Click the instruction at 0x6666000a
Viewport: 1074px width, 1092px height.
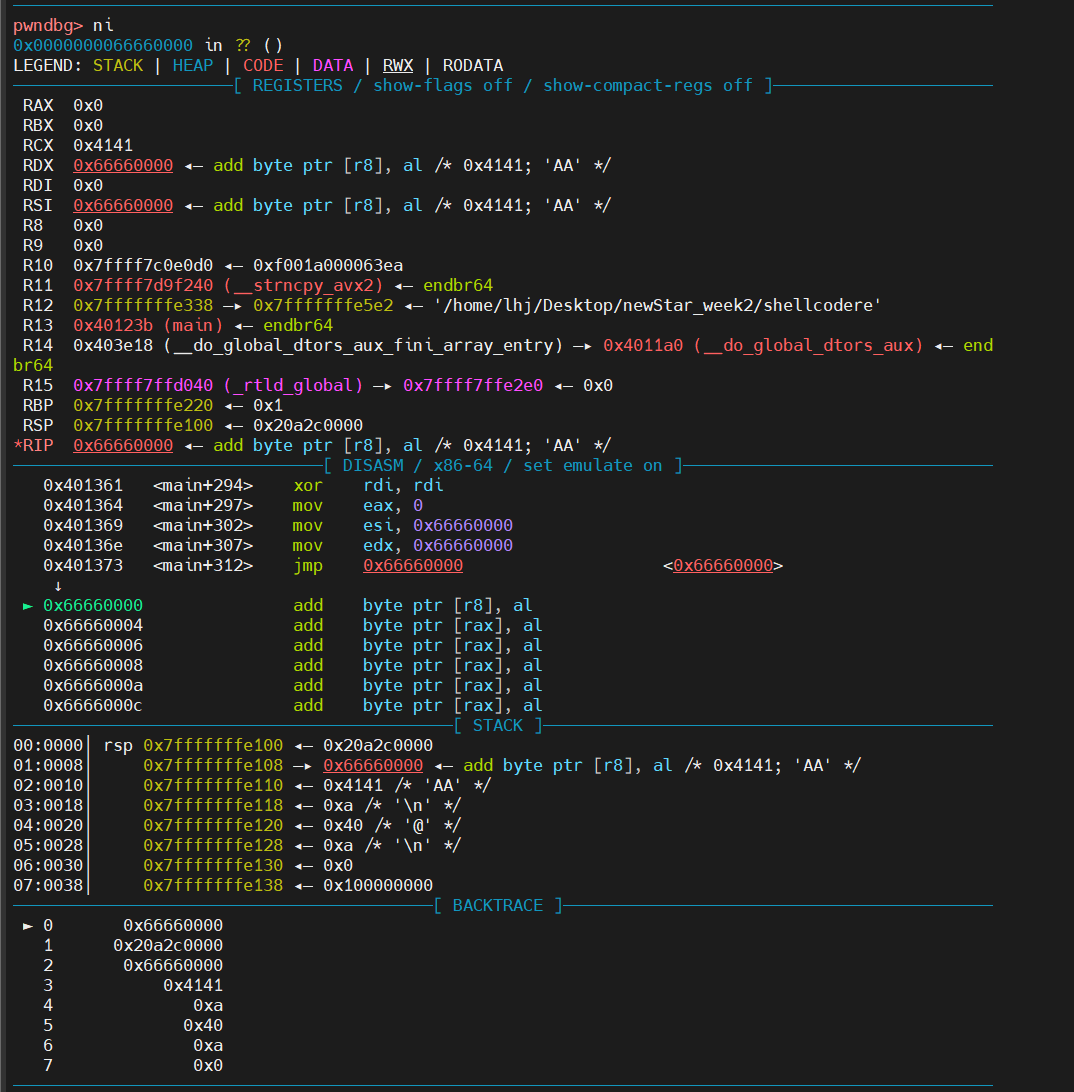click(x=293, y=686)
